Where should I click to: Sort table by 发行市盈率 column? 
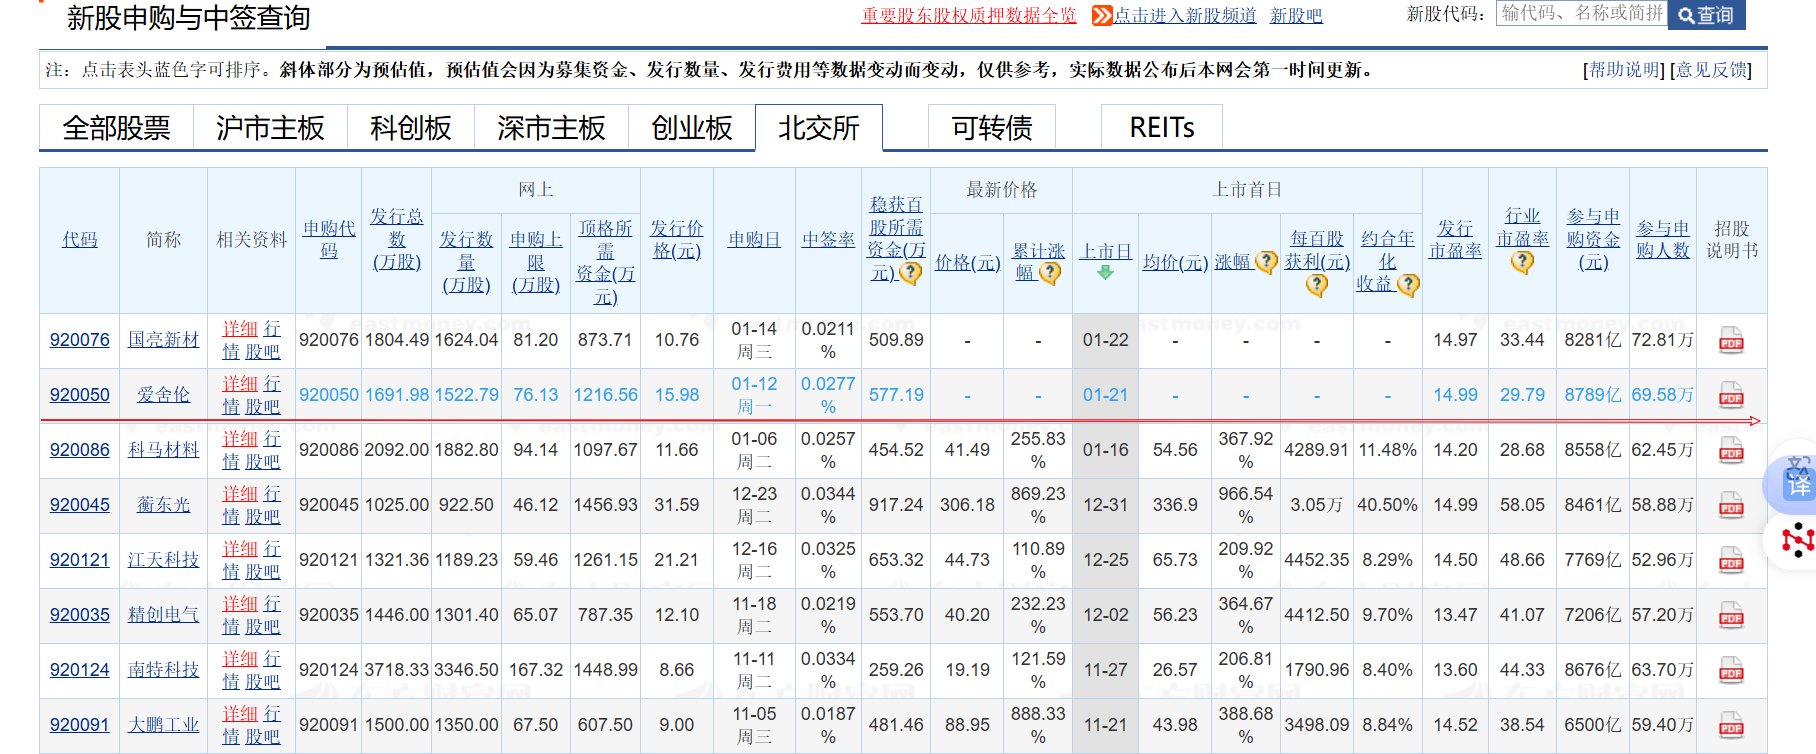[1455, 240]
